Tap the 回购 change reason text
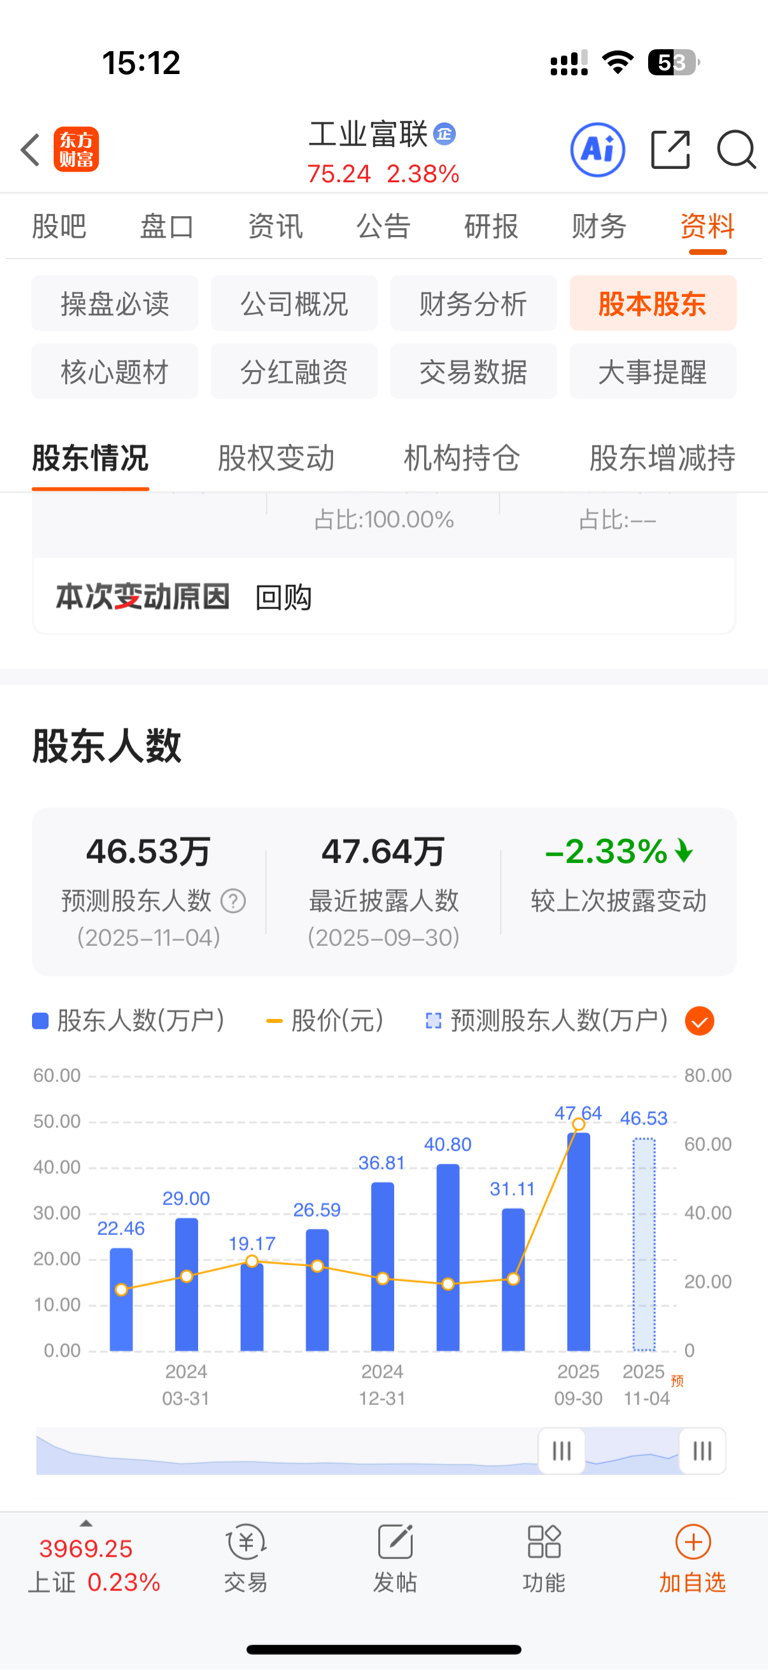768x1670 pixels. [x=284, y=597]
